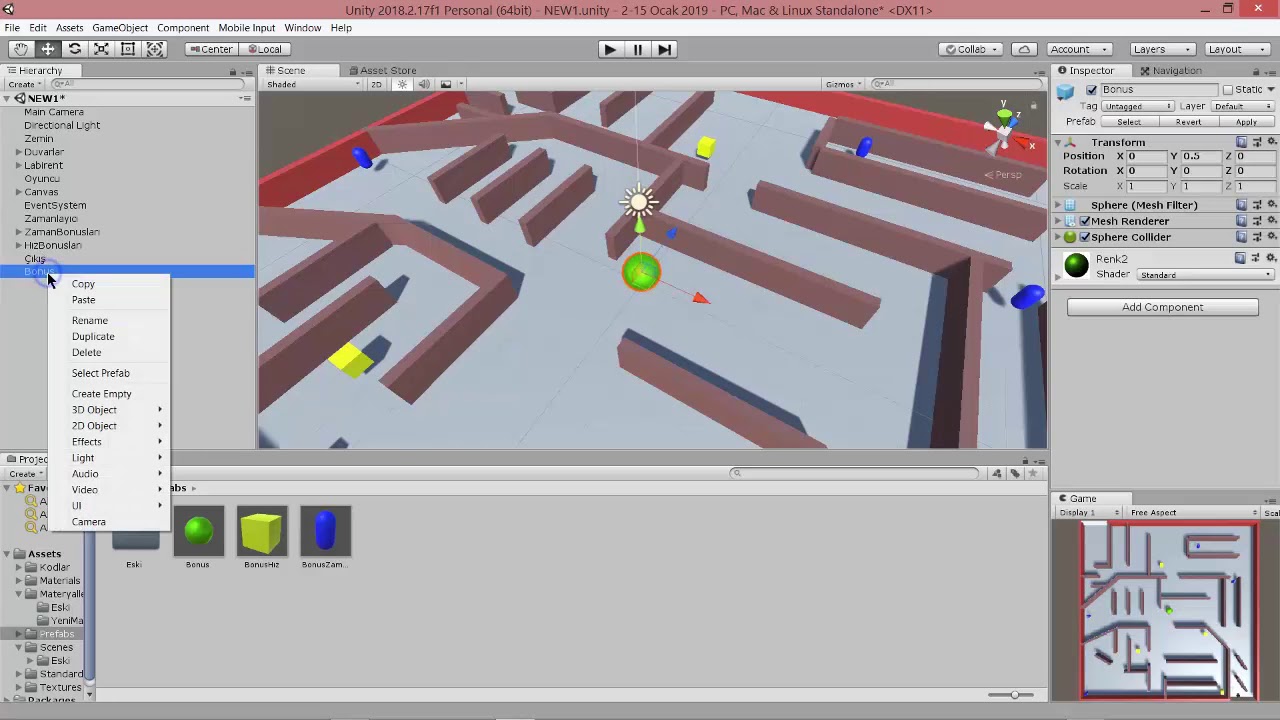Screen dimensions: 1280x720
Task: Open the Shaded draw mode dropdown
Action: point(313,84)
